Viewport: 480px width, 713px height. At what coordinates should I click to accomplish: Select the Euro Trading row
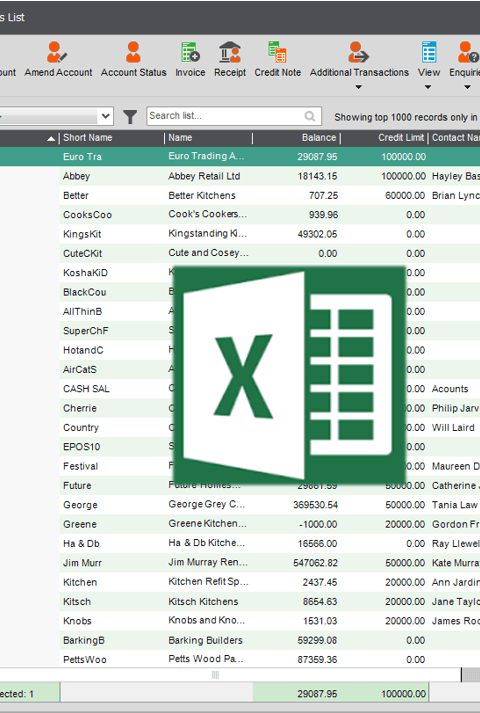[x=240, y=156]
